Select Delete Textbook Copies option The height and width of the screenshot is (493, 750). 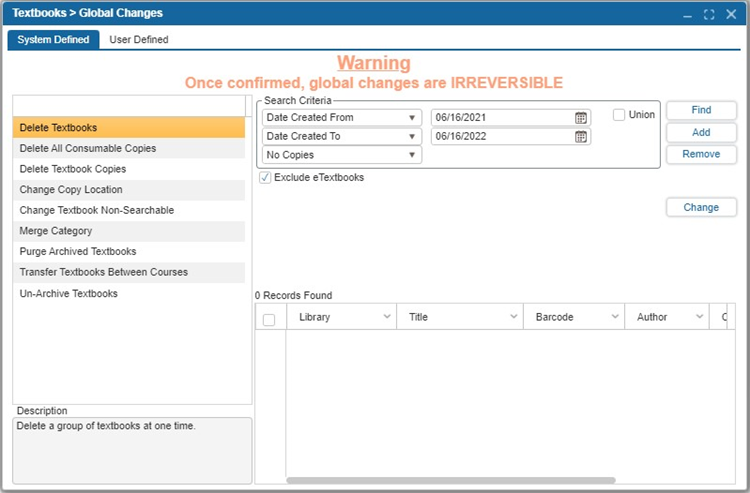point(129,169)
